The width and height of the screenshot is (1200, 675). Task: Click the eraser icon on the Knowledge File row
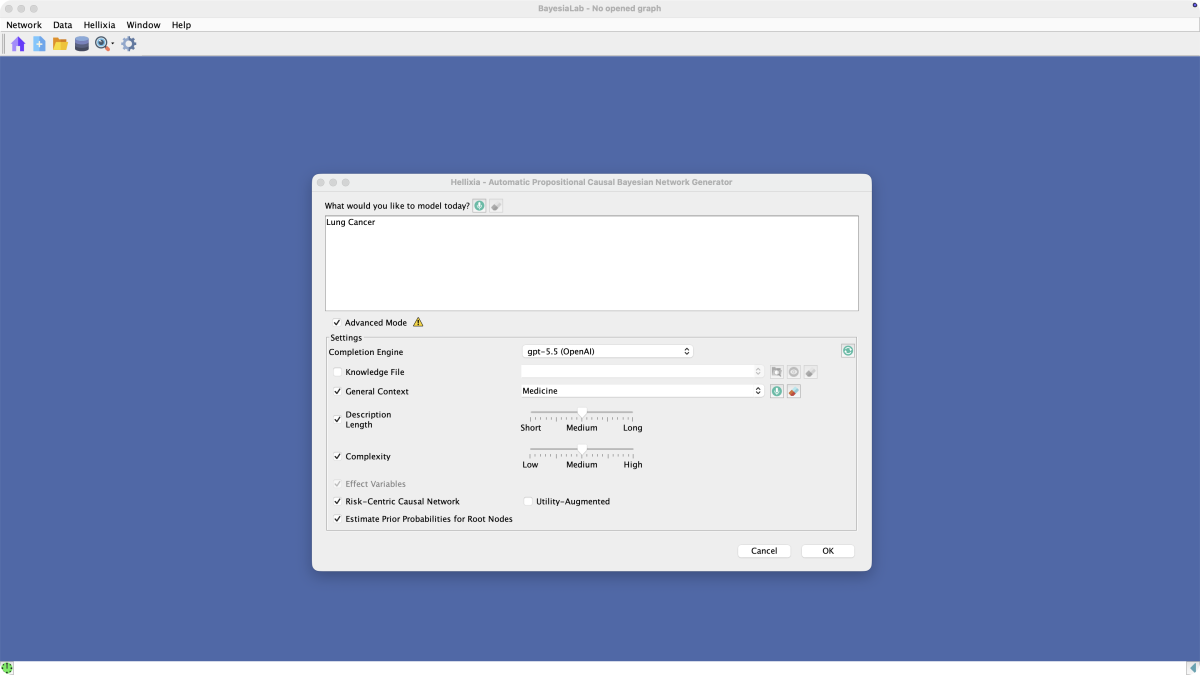click(x=811, y=371)
